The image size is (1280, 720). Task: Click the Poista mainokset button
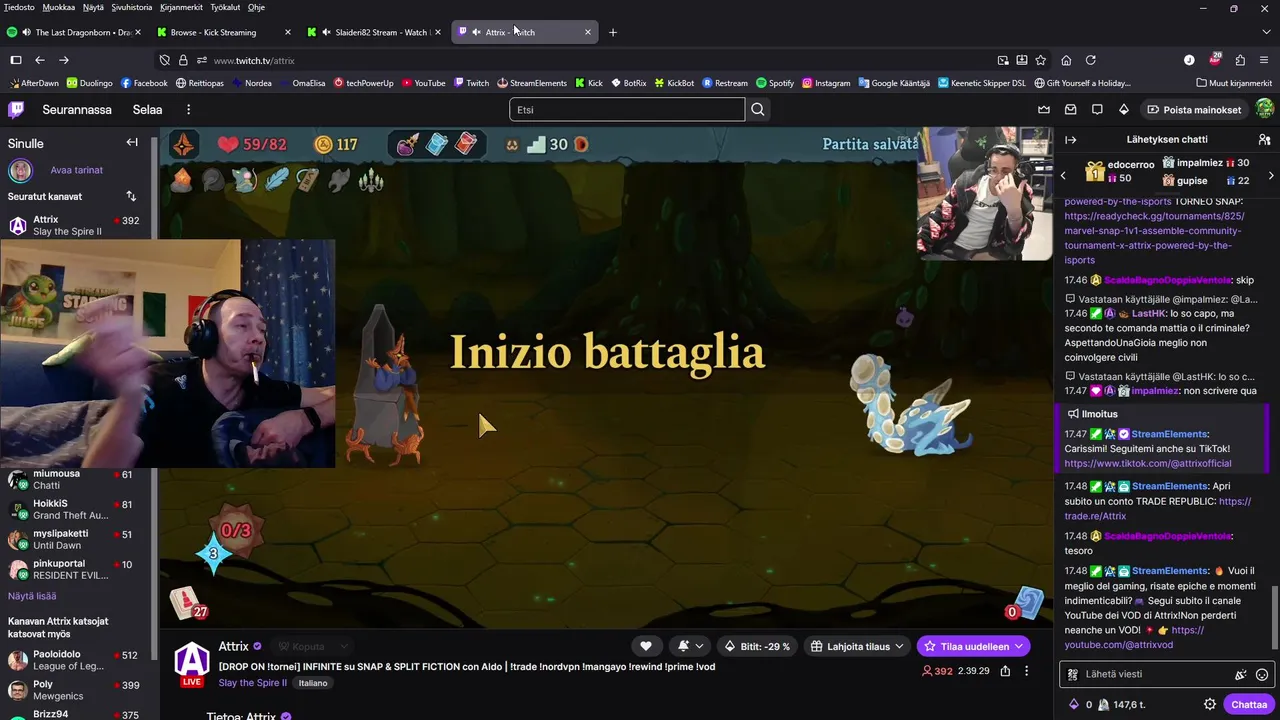1194,109
